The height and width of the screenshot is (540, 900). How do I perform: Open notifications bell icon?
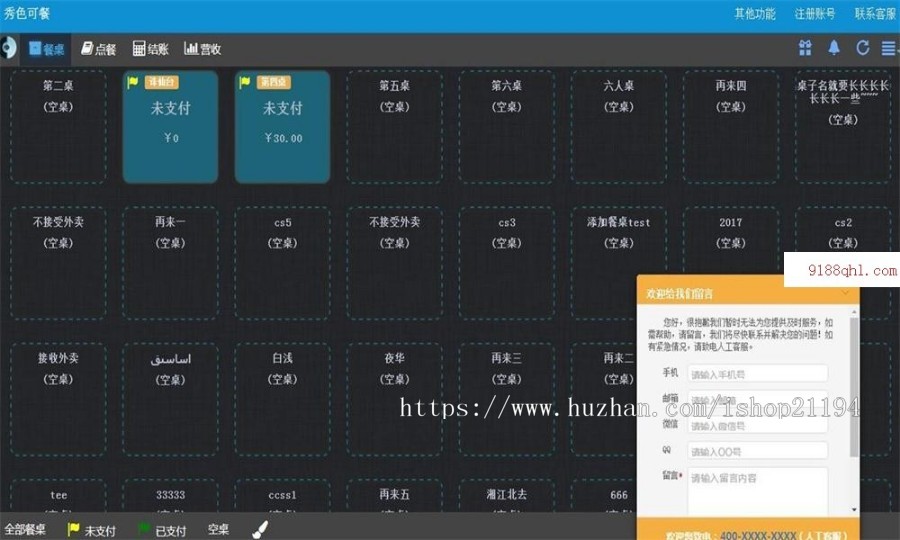coord(834,48)
